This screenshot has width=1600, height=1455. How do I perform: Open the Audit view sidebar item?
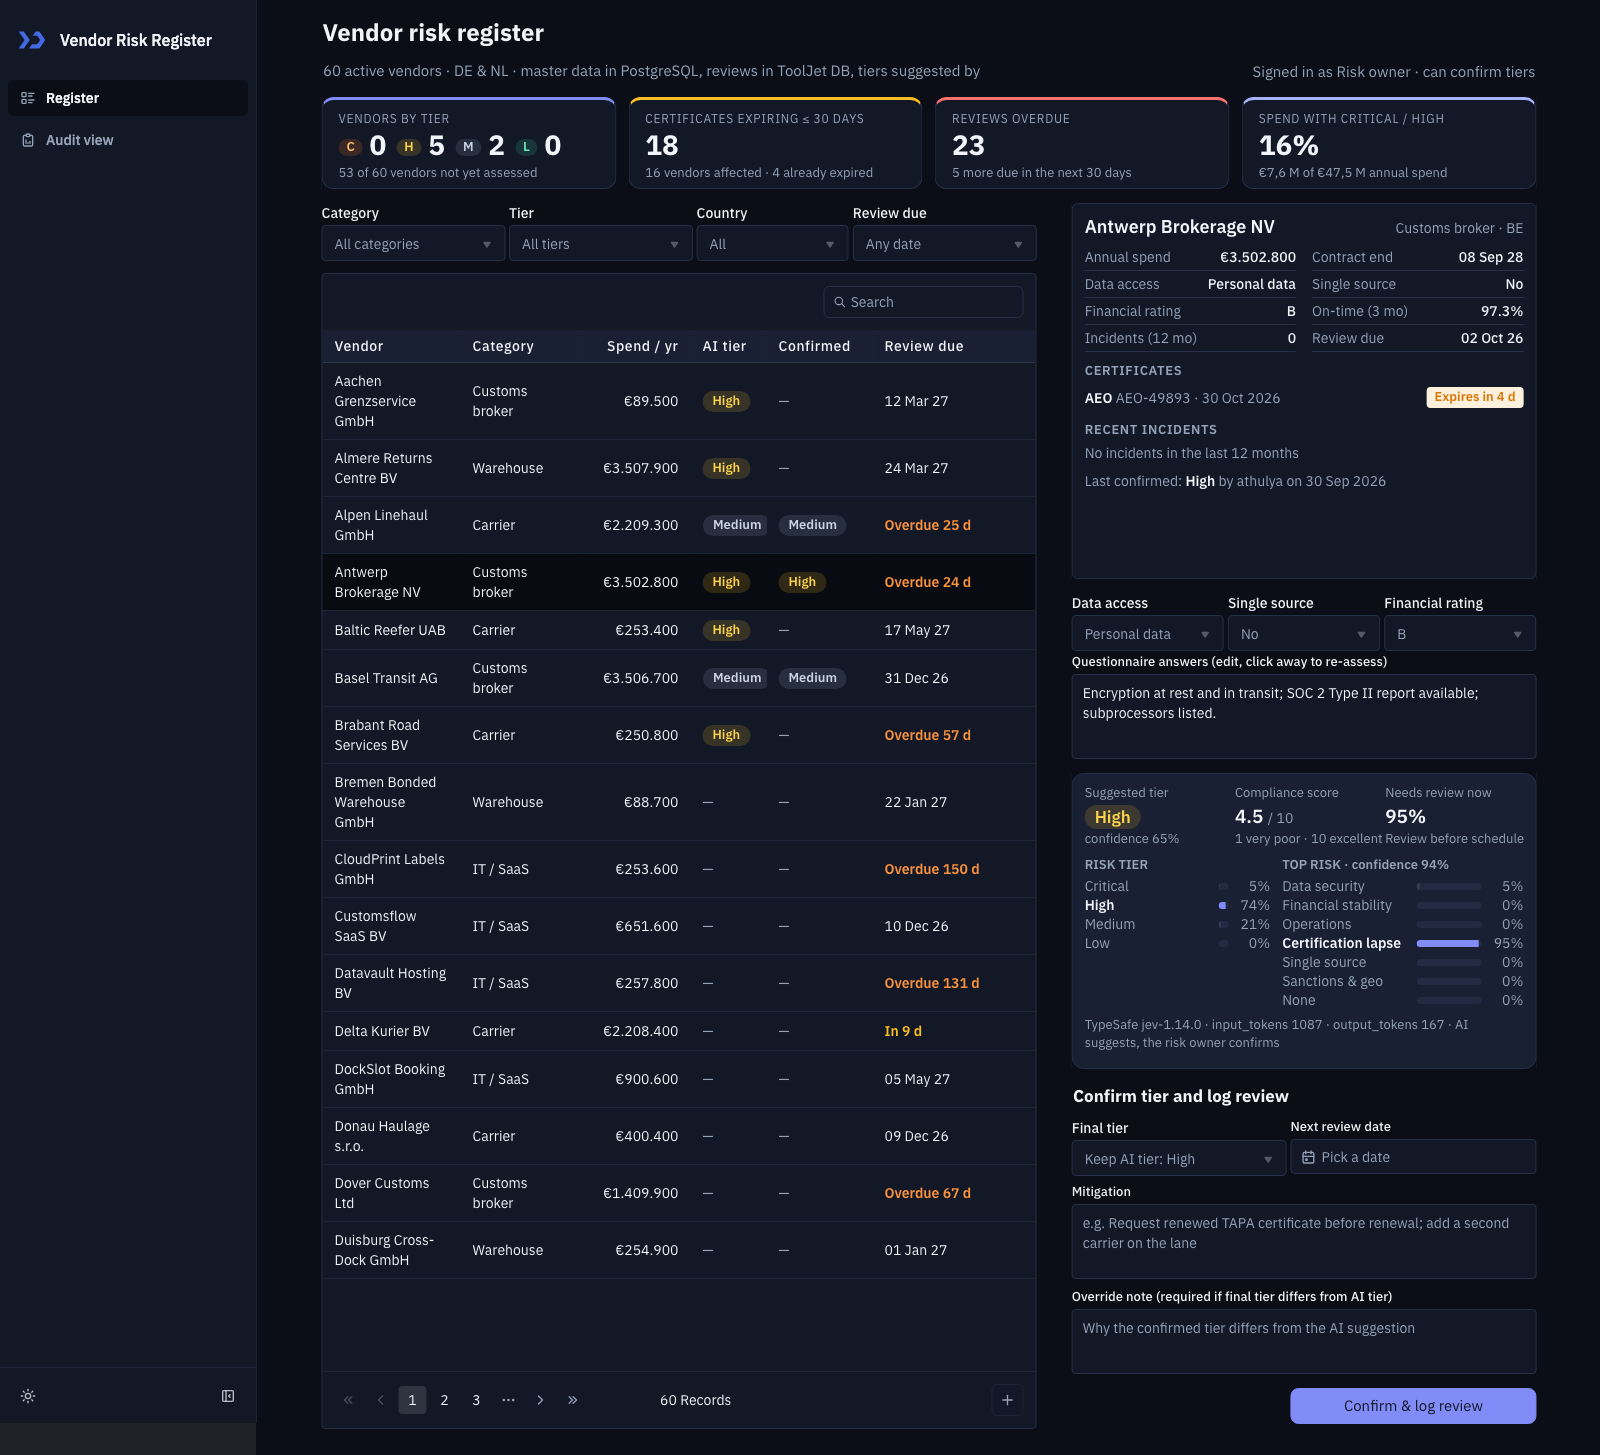pos(128,140)
